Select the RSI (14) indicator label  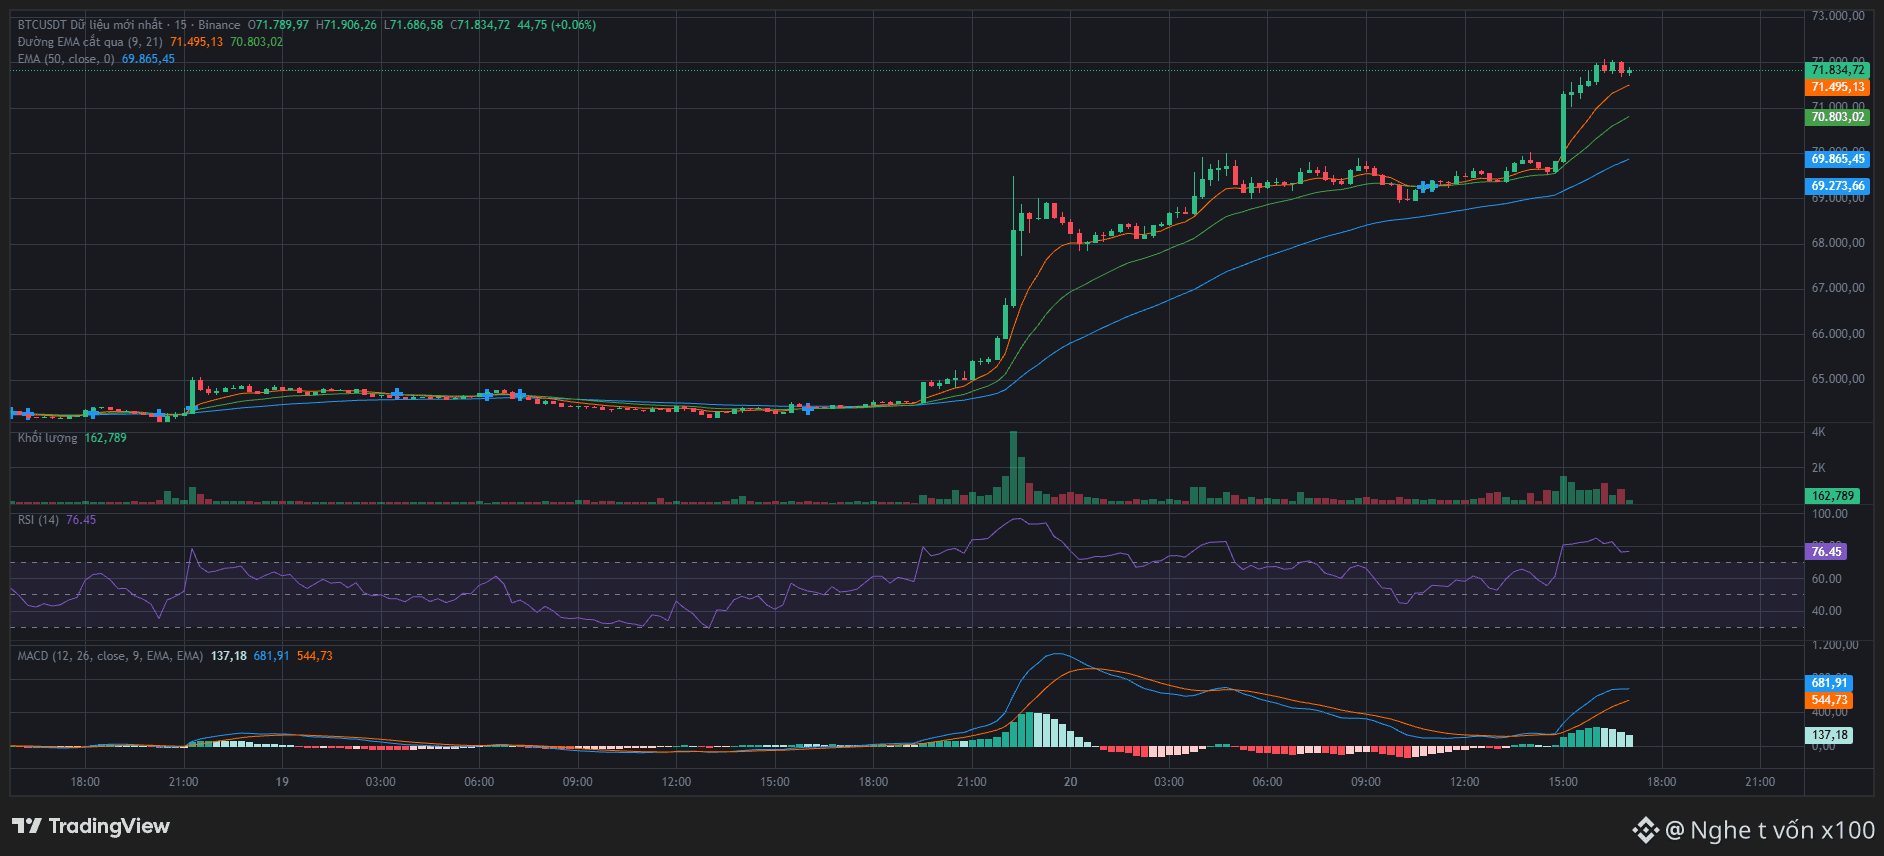pos(38,520)
